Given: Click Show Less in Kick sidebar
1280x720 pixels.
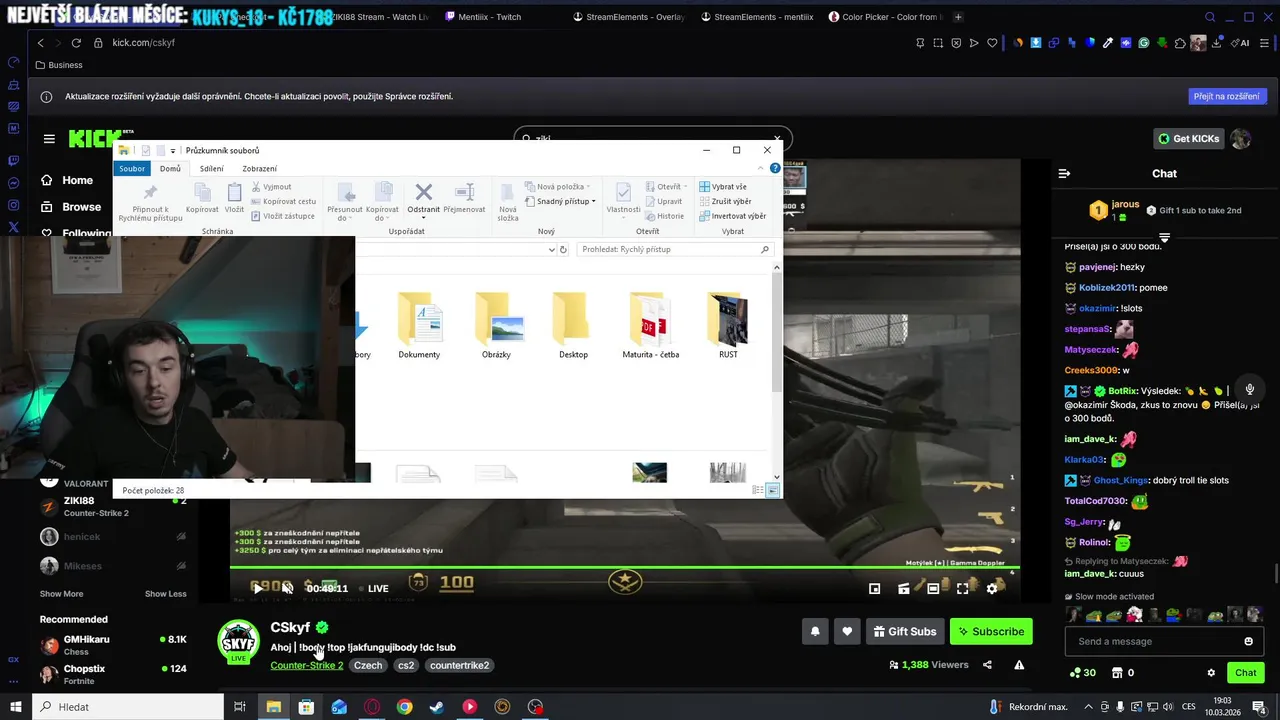Looking at the screenshot, I should click(165, 594).
